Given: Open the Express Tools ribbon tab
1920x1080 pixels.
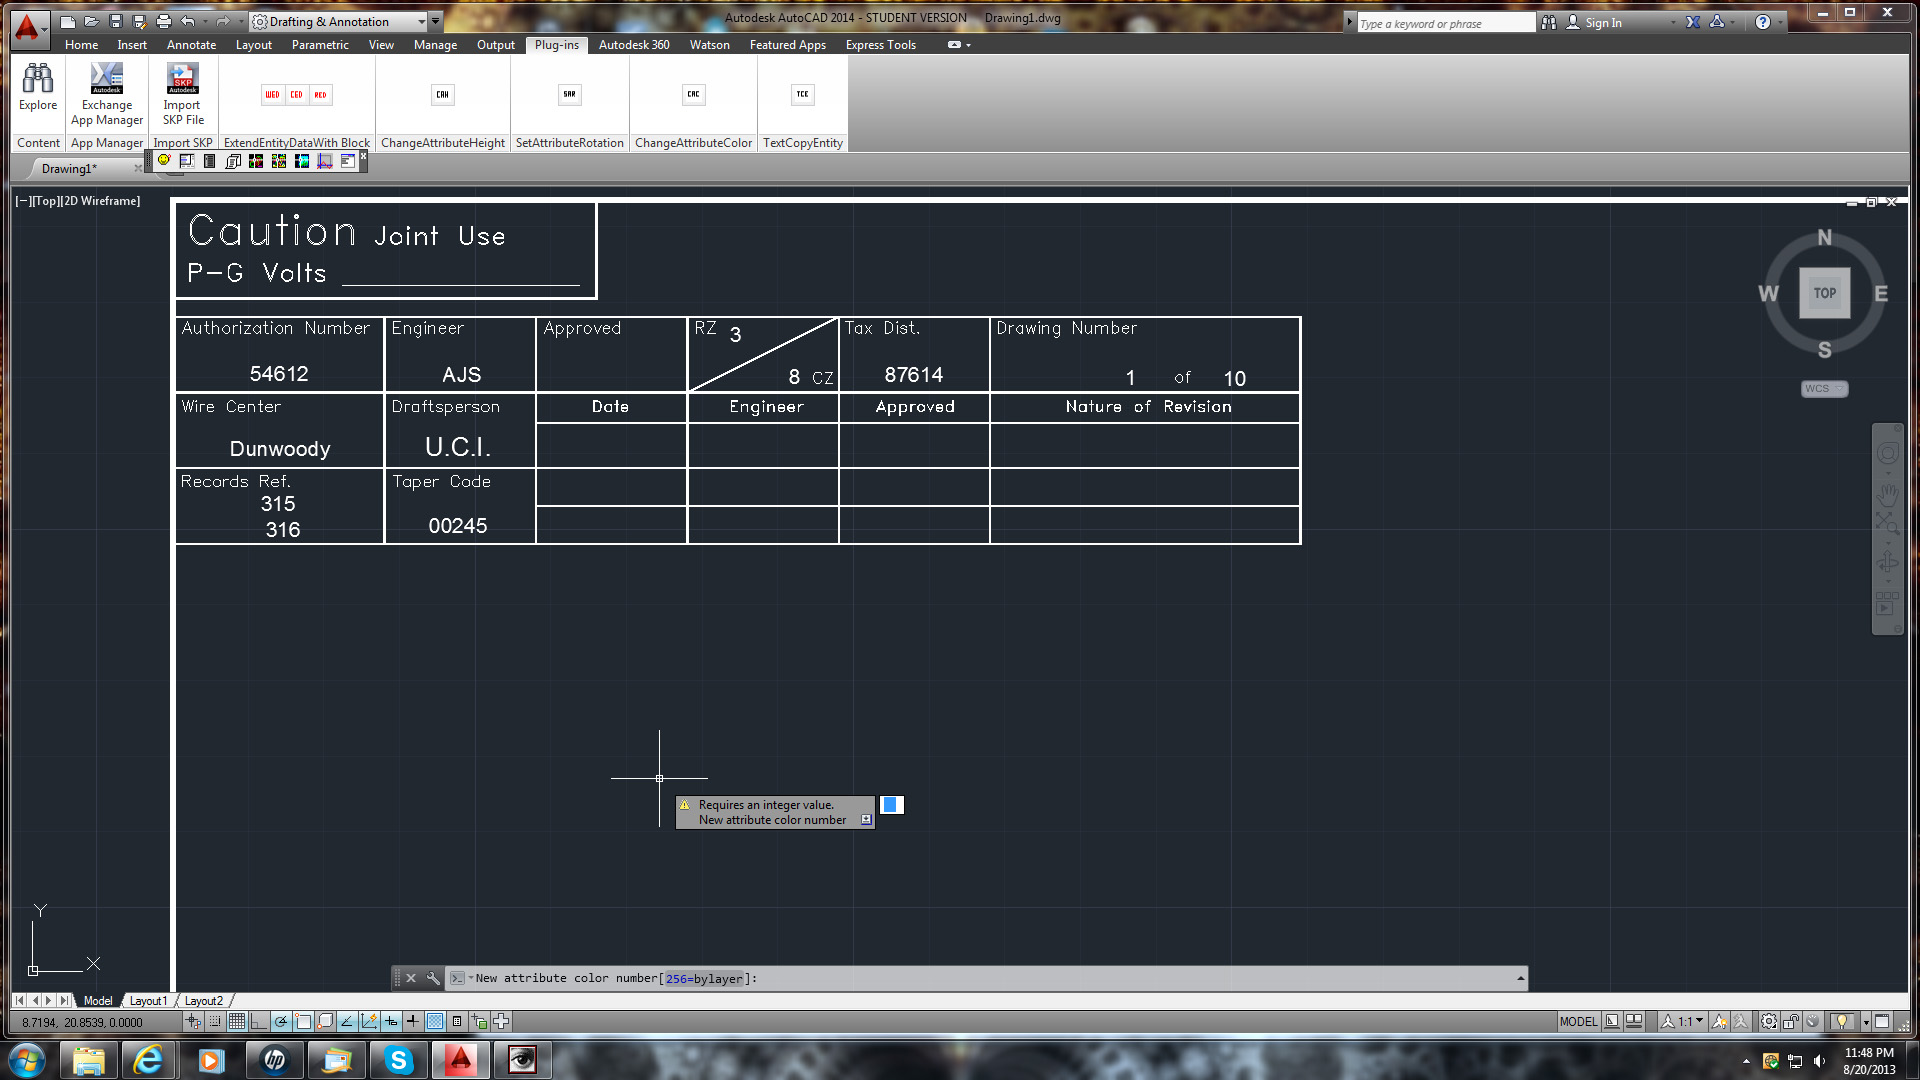Looking at the screenshot, I should [880, 45].
